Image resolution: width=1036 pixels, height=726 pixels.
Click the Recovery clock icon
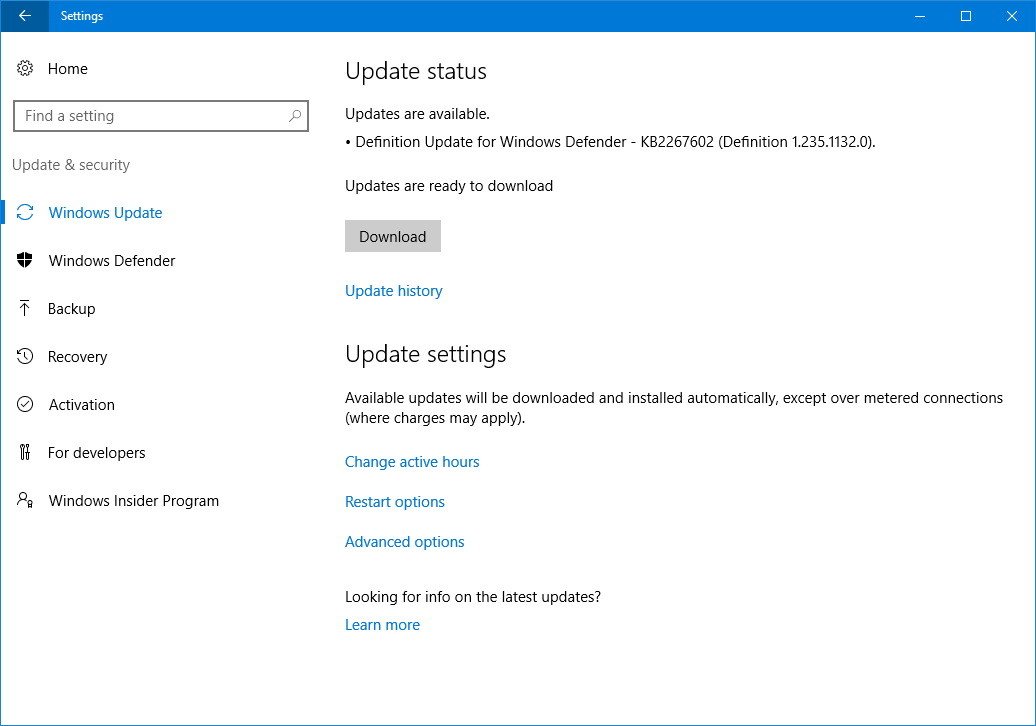point(25,356)
